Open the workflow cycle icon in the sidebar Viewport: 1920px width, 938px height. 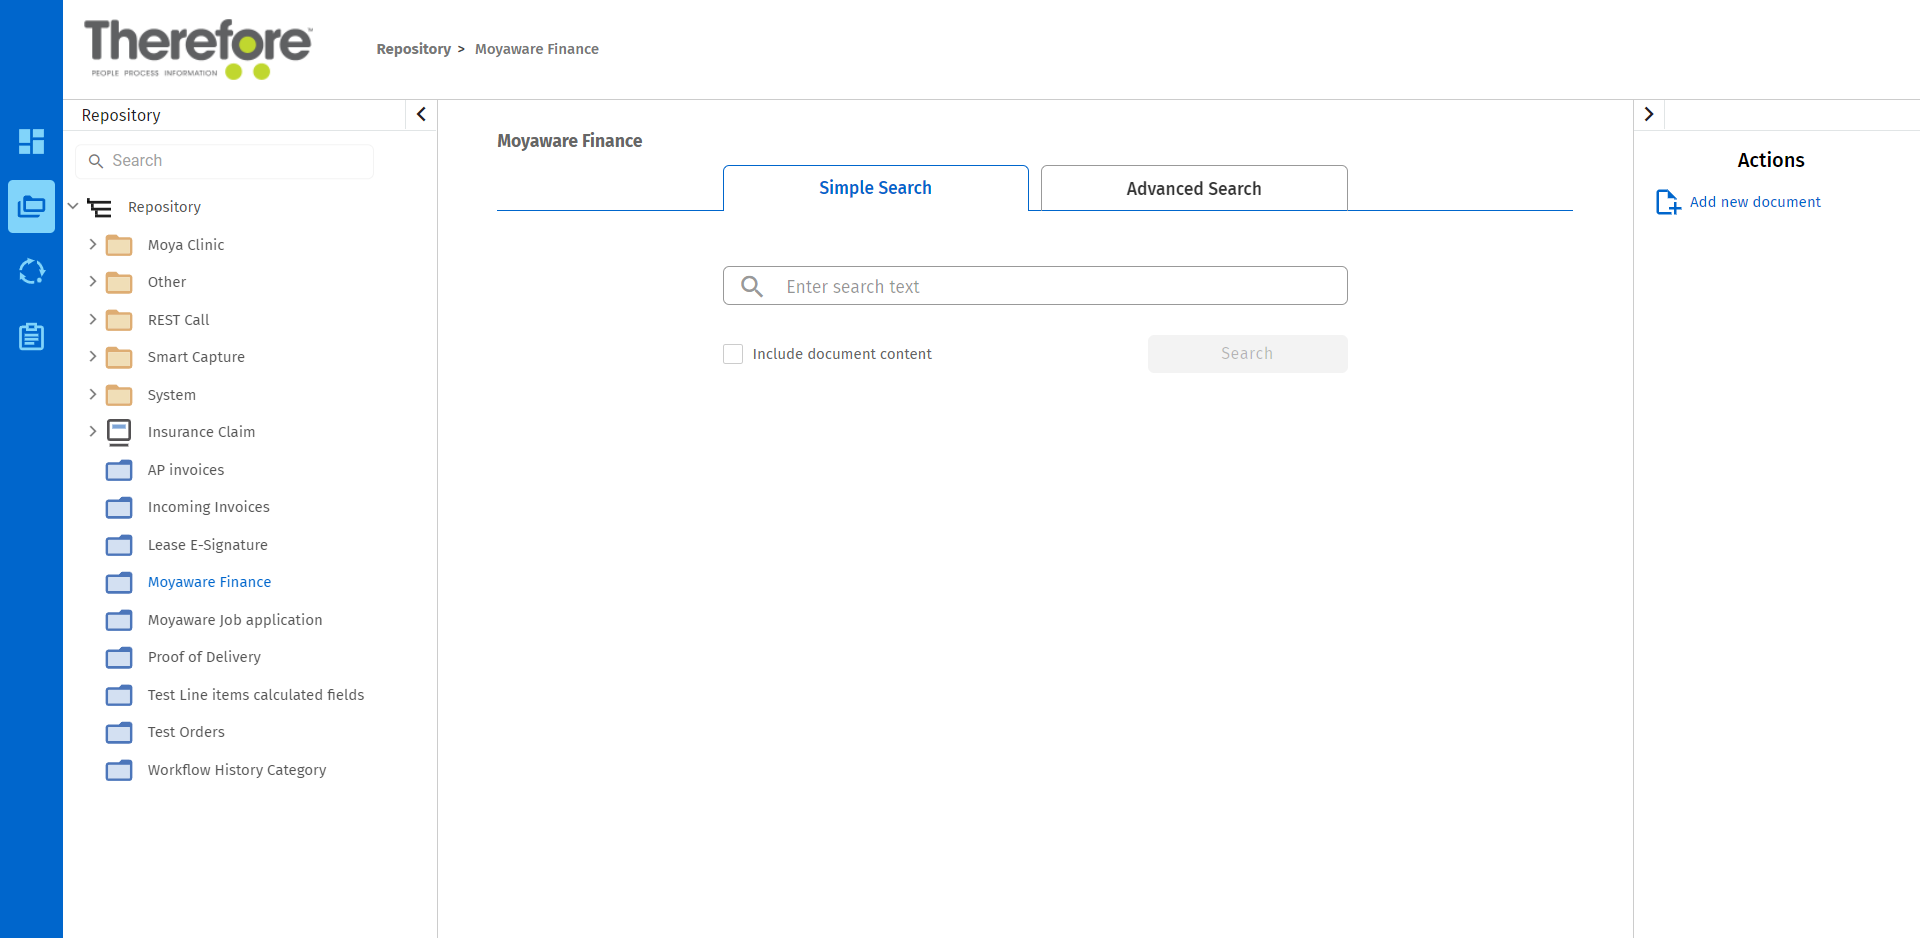pyautogui.click(x=31, y=271)
